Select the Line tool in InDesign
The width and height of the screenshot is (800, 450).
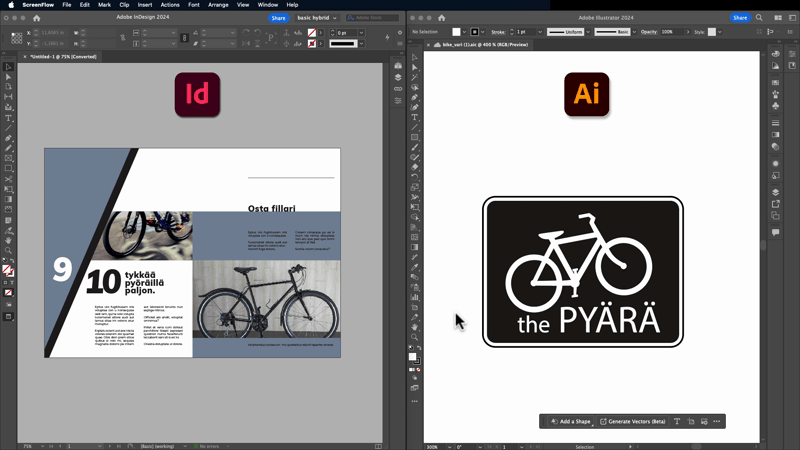8,128
